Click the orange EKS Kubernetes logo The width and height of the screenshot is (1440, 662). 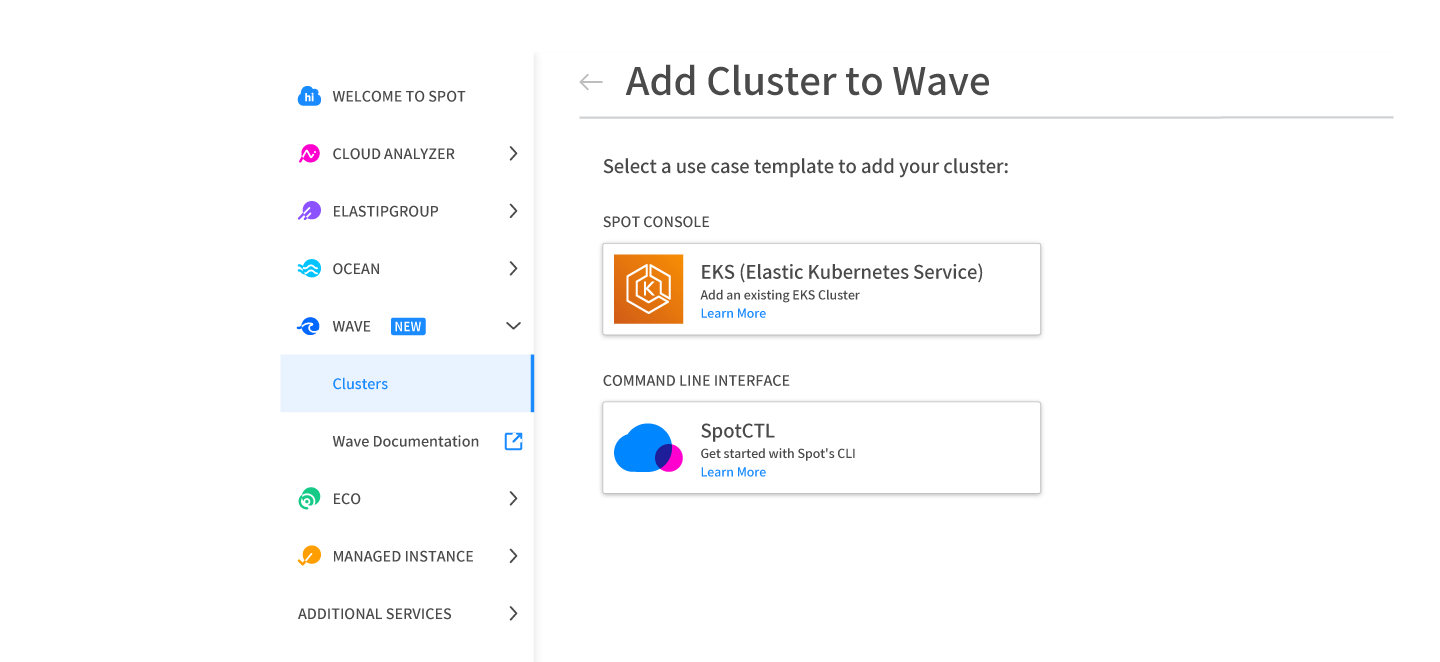(648, 289)
